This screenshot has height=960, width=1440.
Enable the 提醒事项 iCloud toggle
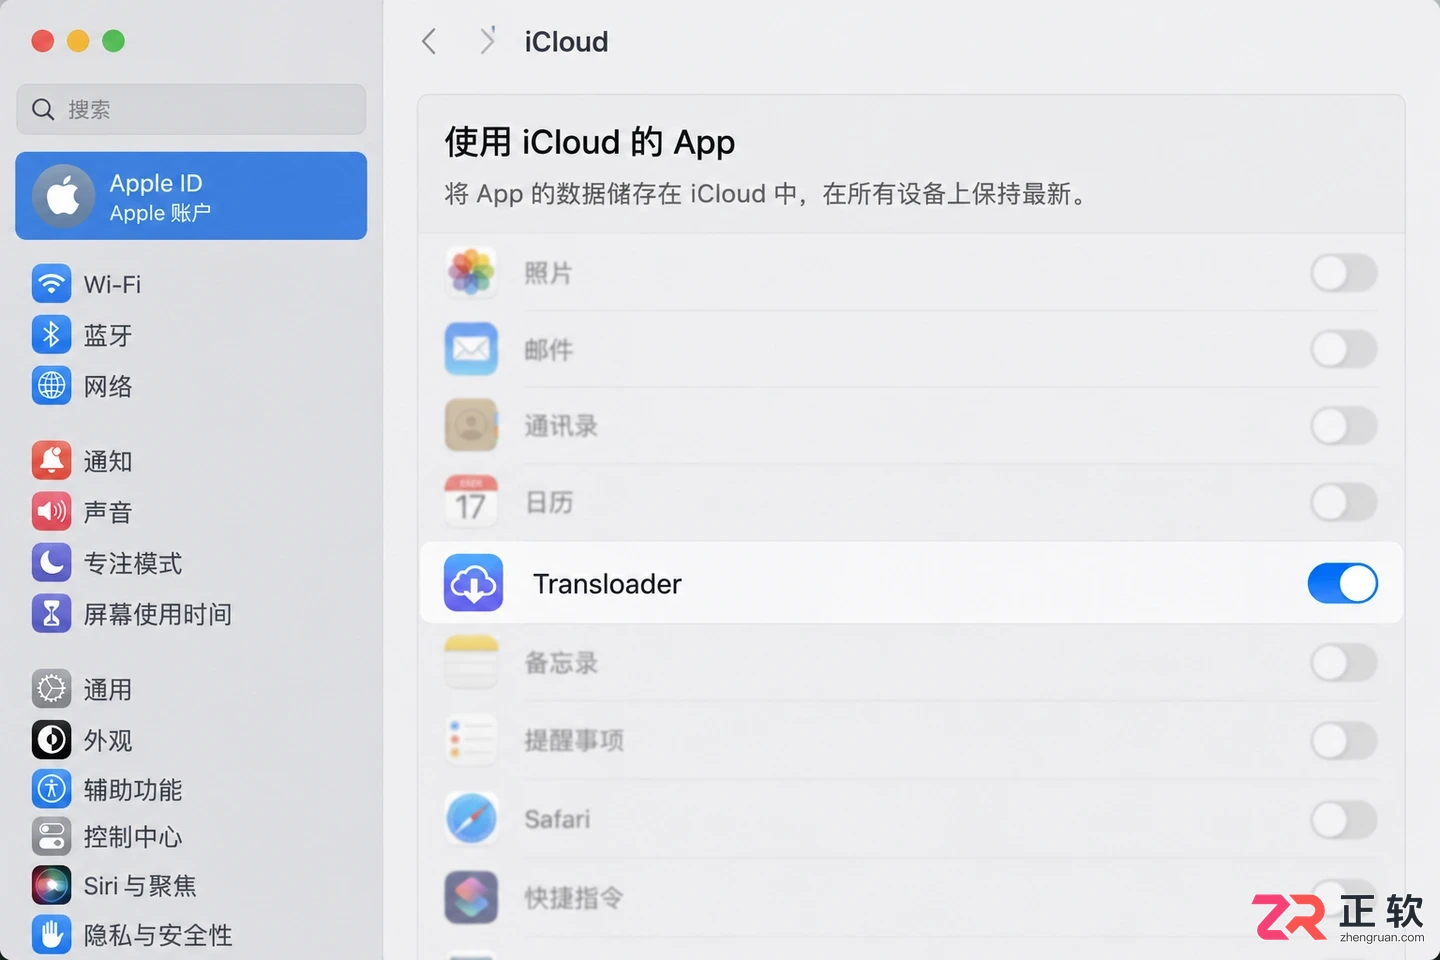point(1344,740)
